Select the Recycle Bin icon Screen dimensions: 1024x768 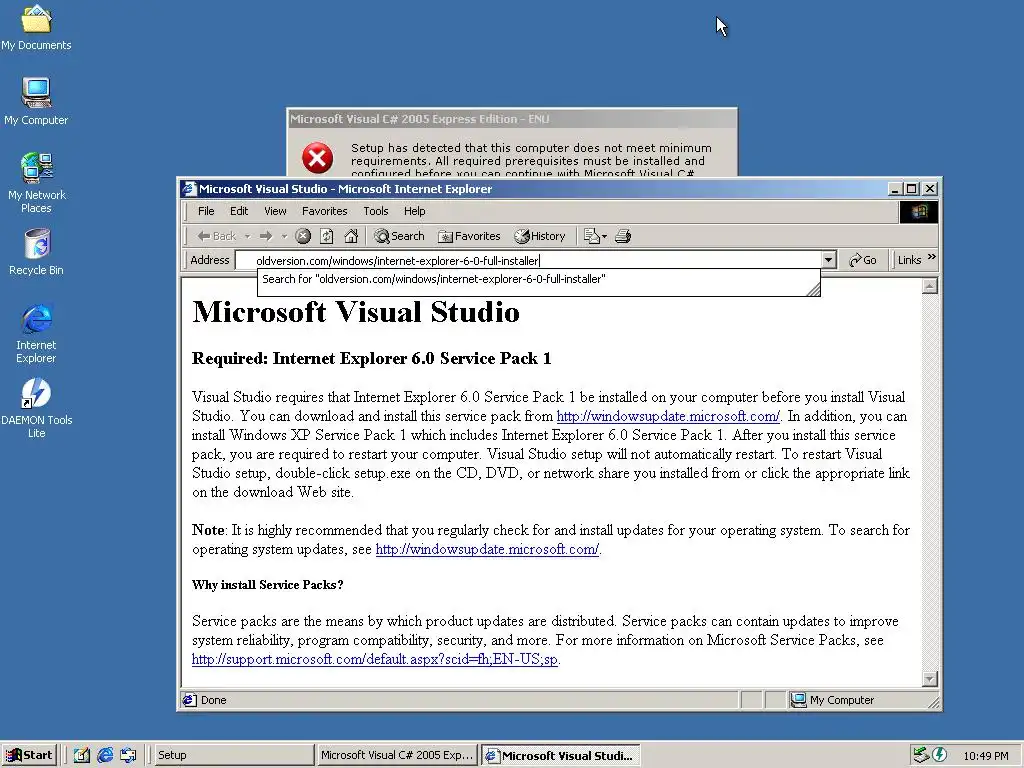(x=37, y=252)
